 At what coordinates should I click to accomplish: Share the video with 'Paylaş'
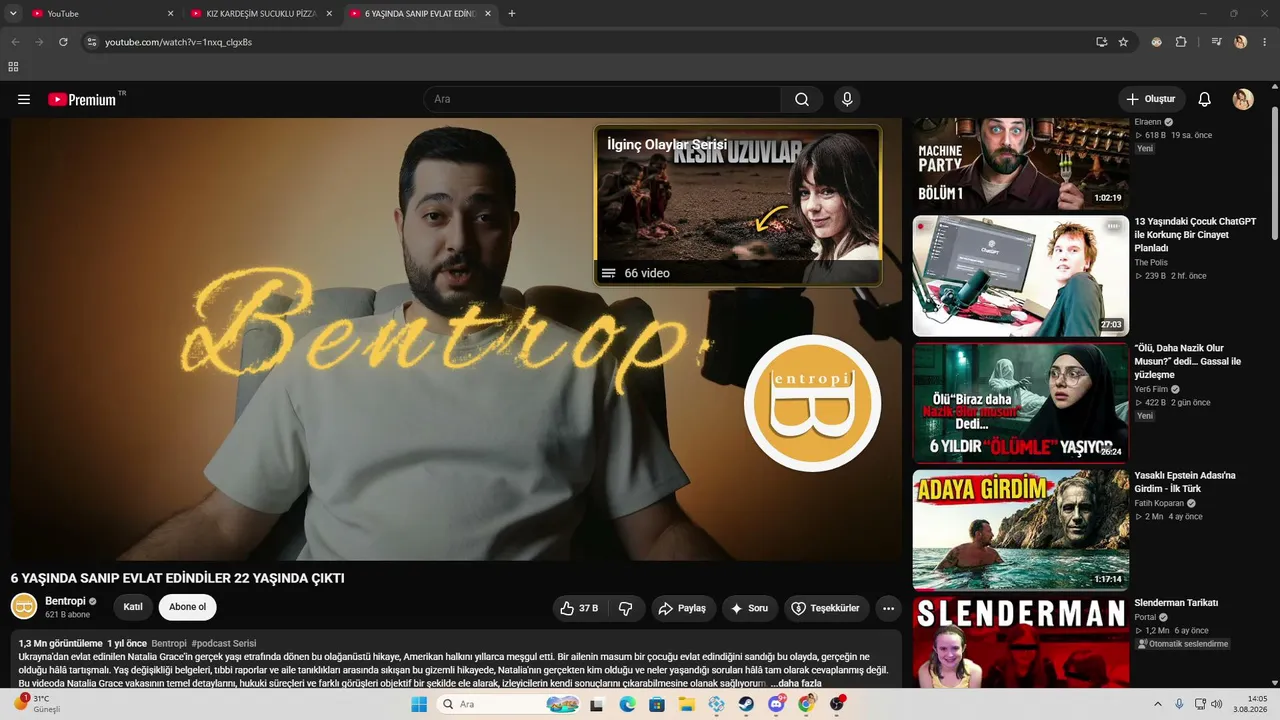click(x=683, y=608)
